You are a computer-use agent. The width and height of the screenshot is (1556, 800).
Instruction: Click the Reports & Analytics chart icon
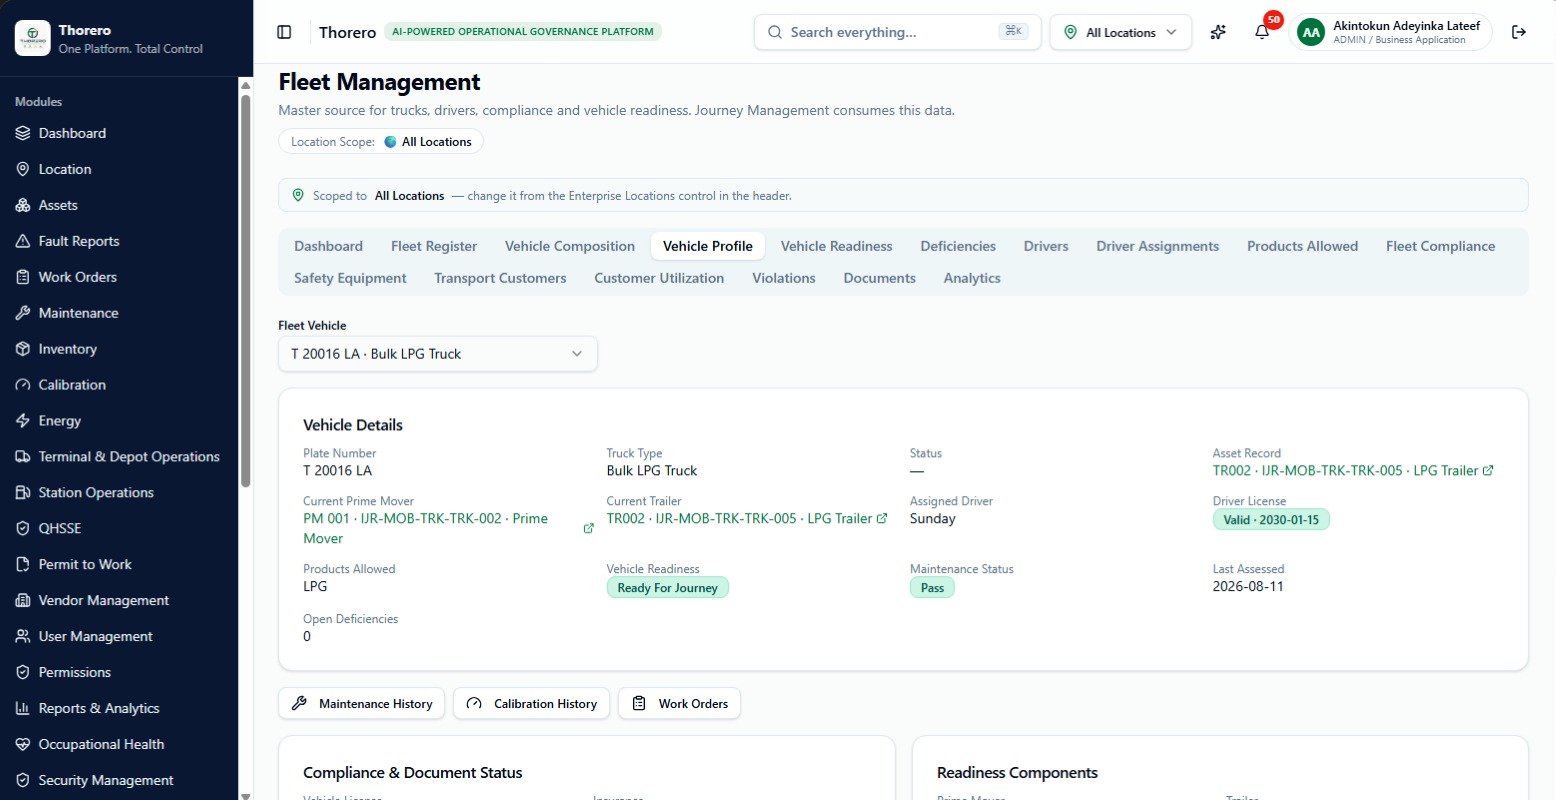coord(23,709)
